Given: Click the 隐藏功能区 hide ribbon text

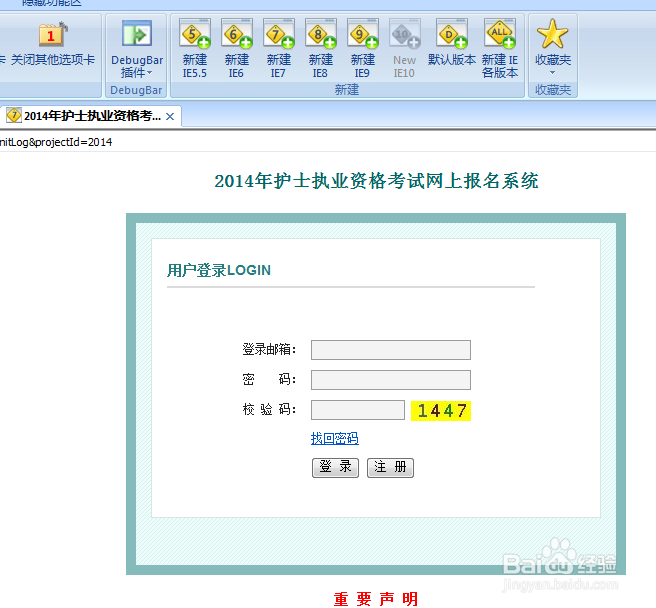Looking at the screenshot, I should (x=51, y=3).
